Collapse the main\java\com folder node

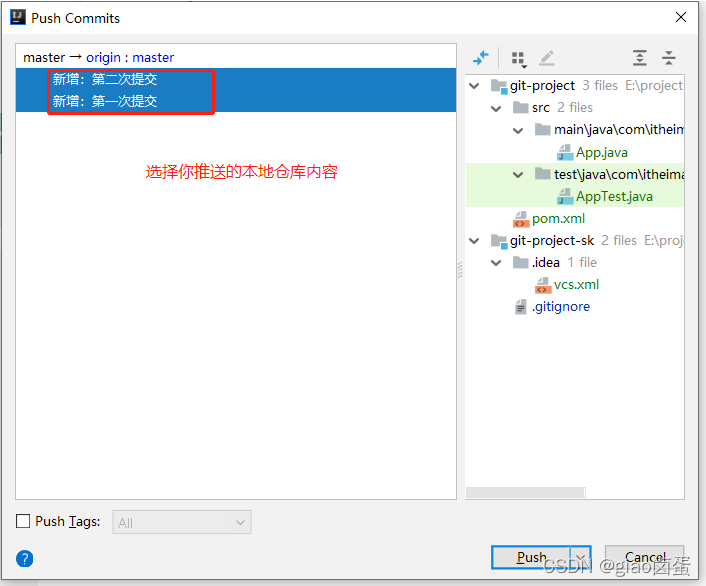pyautogui.click(x=518, y=131)
